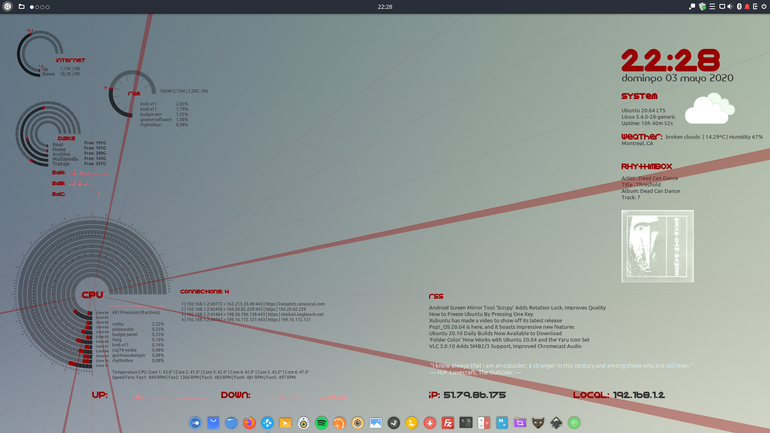Launch Spotify from the dock

[x=321, y=423]
